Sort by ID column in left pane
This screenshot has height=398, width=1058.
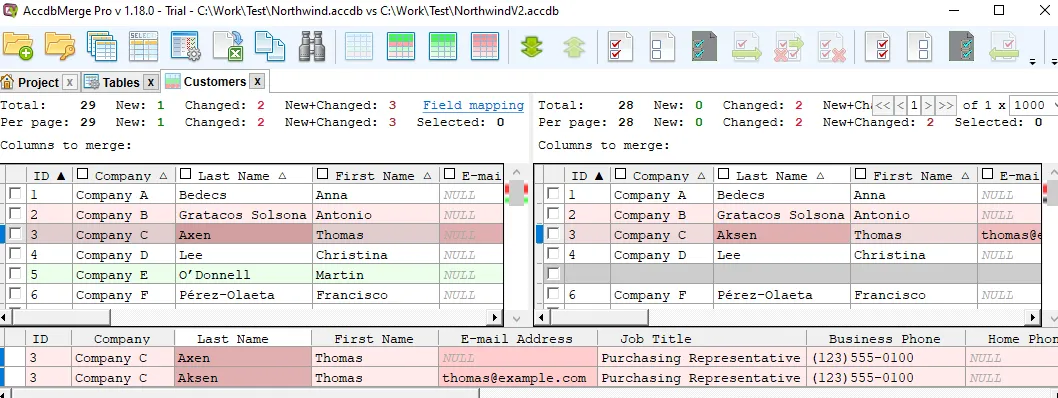49,176
